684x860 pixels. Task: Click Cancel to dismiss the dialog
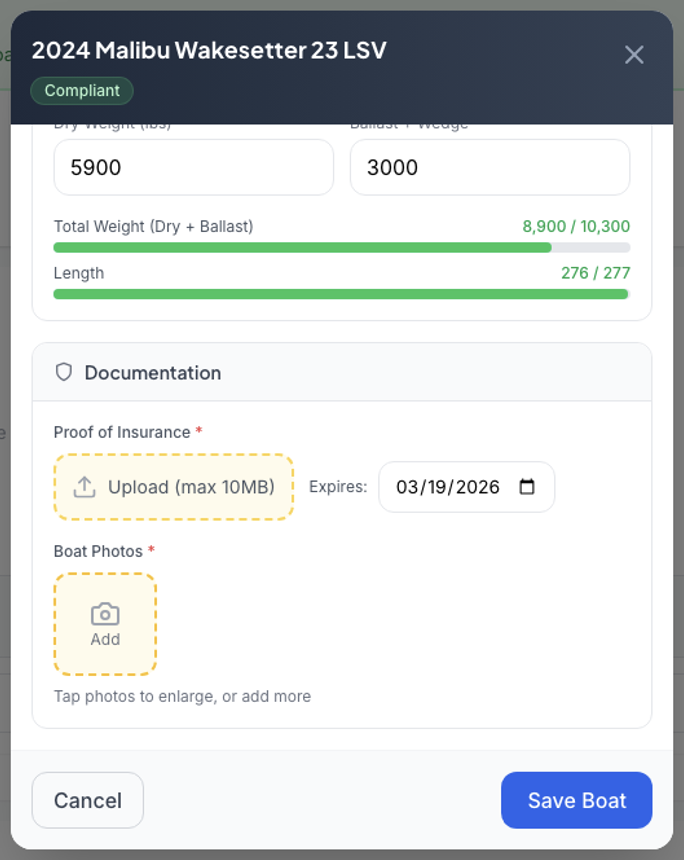pyautogui.click(x=87, y=800)
